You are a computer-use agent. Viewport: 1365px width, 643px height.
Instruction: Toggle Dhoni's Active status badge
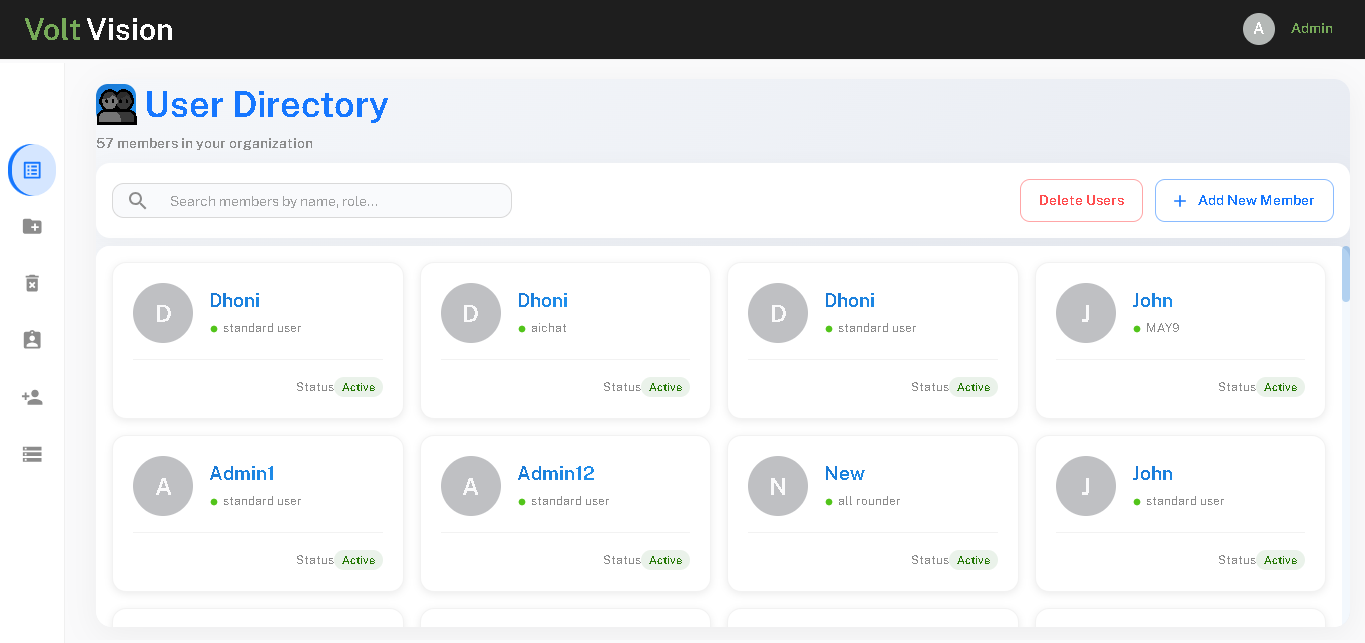coord(359,387)
